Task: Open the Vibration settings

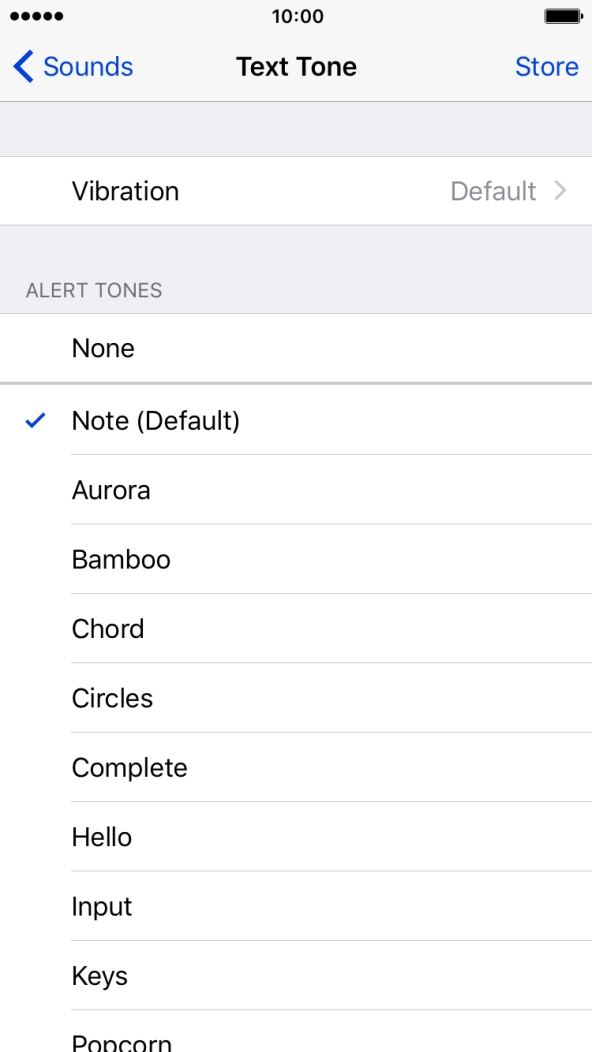Action: click(x=296, y=191)
